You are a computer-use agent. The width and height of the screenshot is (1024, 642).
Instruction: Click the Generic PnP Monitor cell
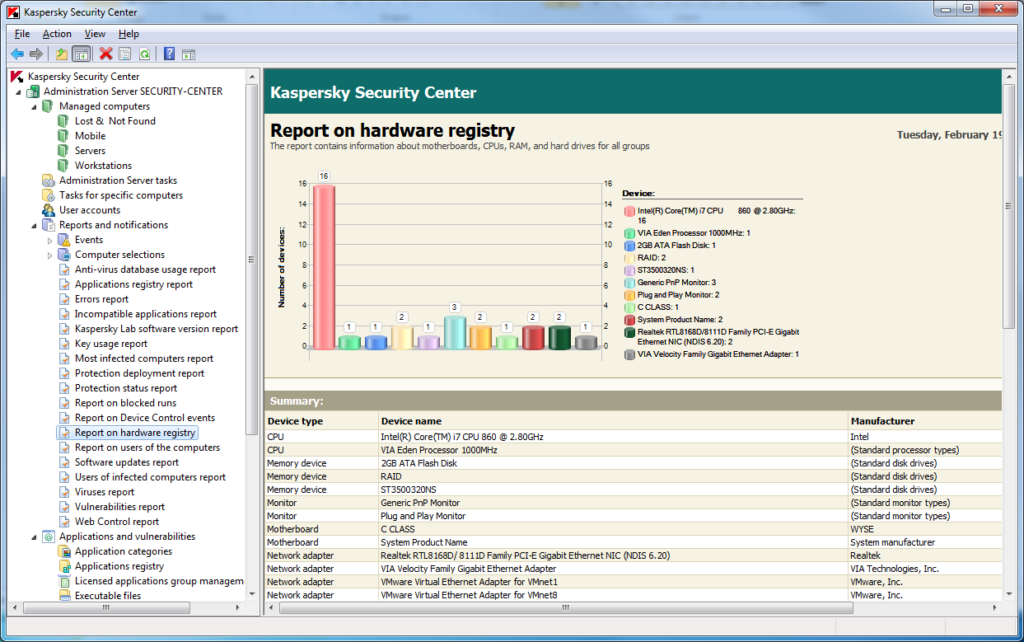point(613,503)
